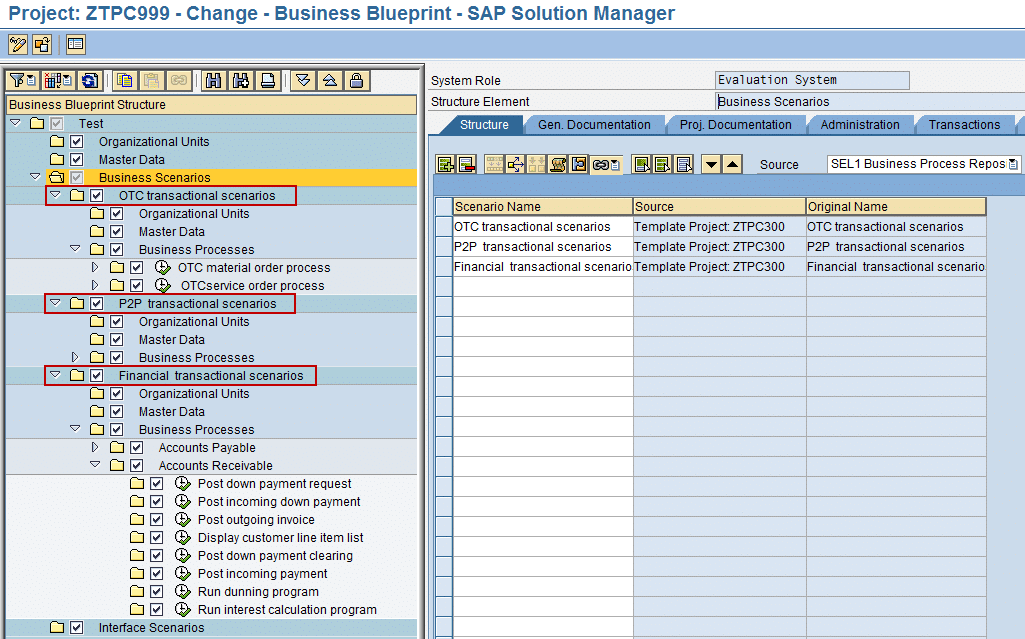Open the Transactions tab
Screen dimensions: 1025x639
tap(963, 125)
